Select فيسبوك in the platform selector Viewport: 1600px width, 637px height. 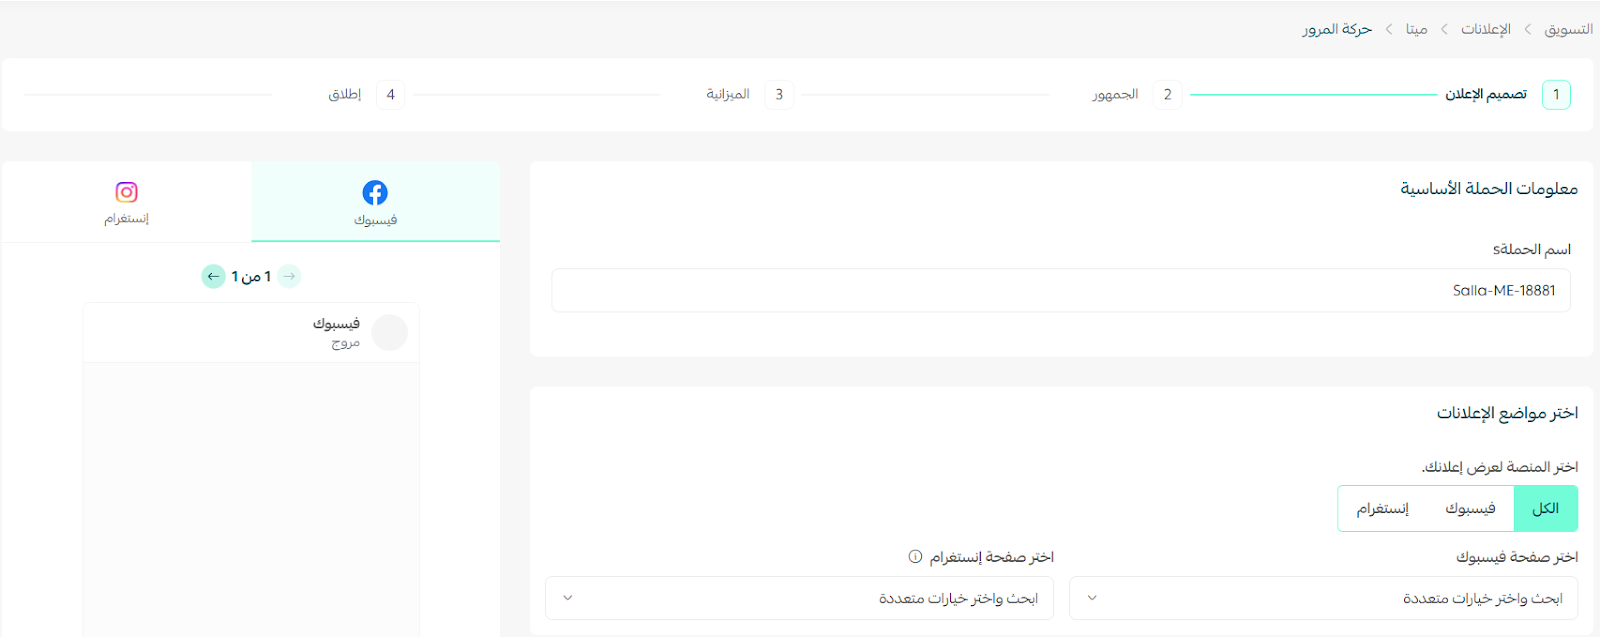tap(1470, 509)
